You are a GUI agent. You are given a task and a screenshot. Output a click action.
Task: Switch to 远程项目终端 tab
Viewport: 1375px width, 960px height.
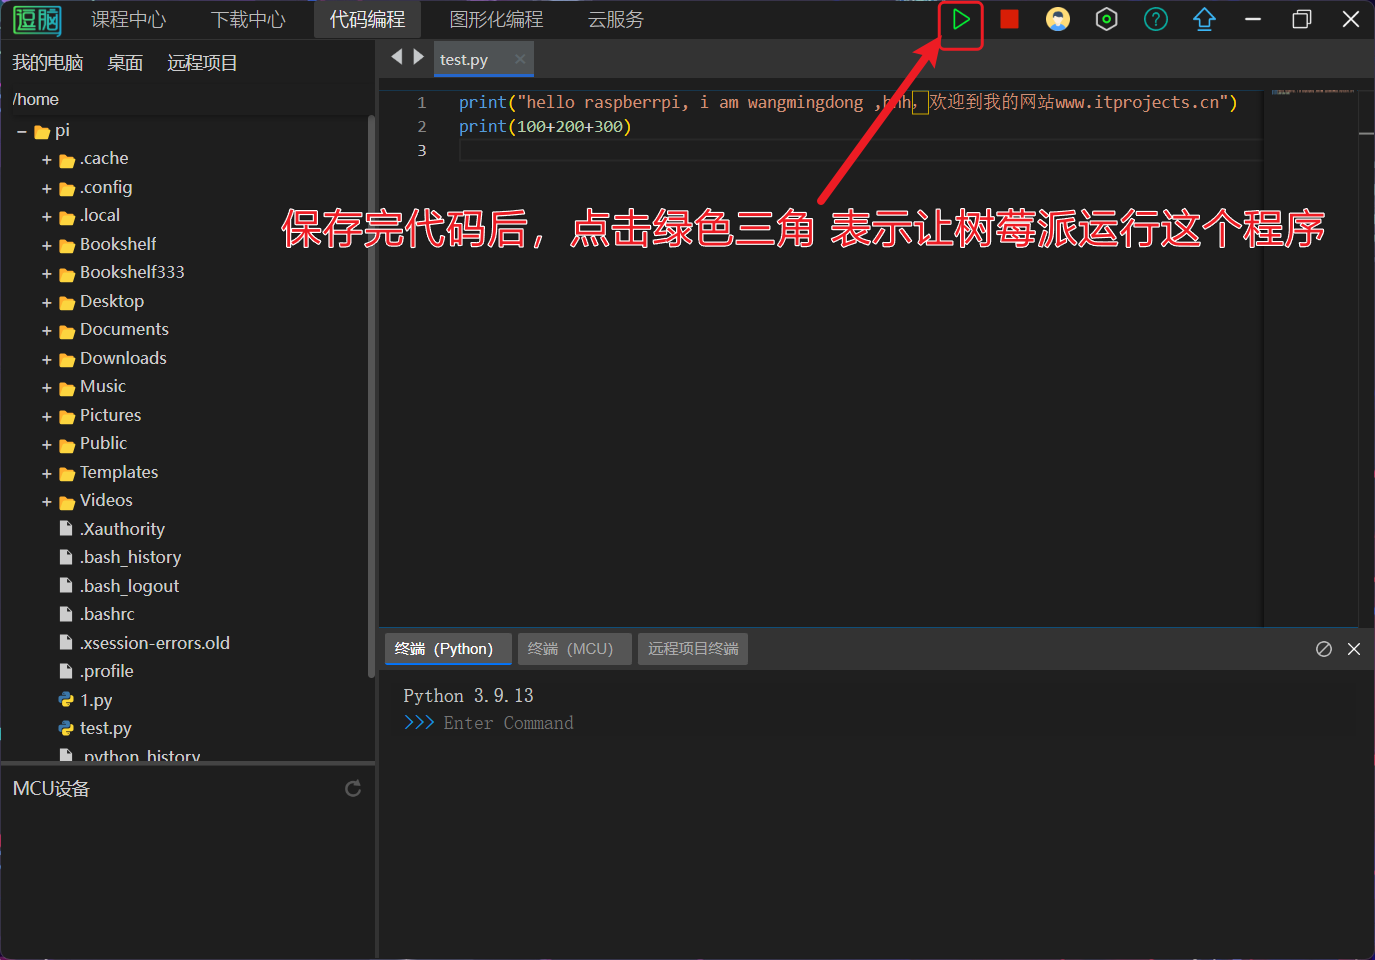point(693,649)
